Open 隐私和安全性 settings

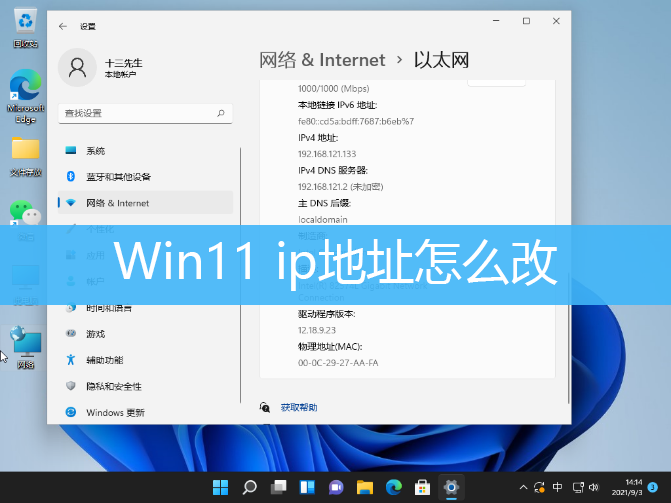pyautogui.click(x=113, y=386)
